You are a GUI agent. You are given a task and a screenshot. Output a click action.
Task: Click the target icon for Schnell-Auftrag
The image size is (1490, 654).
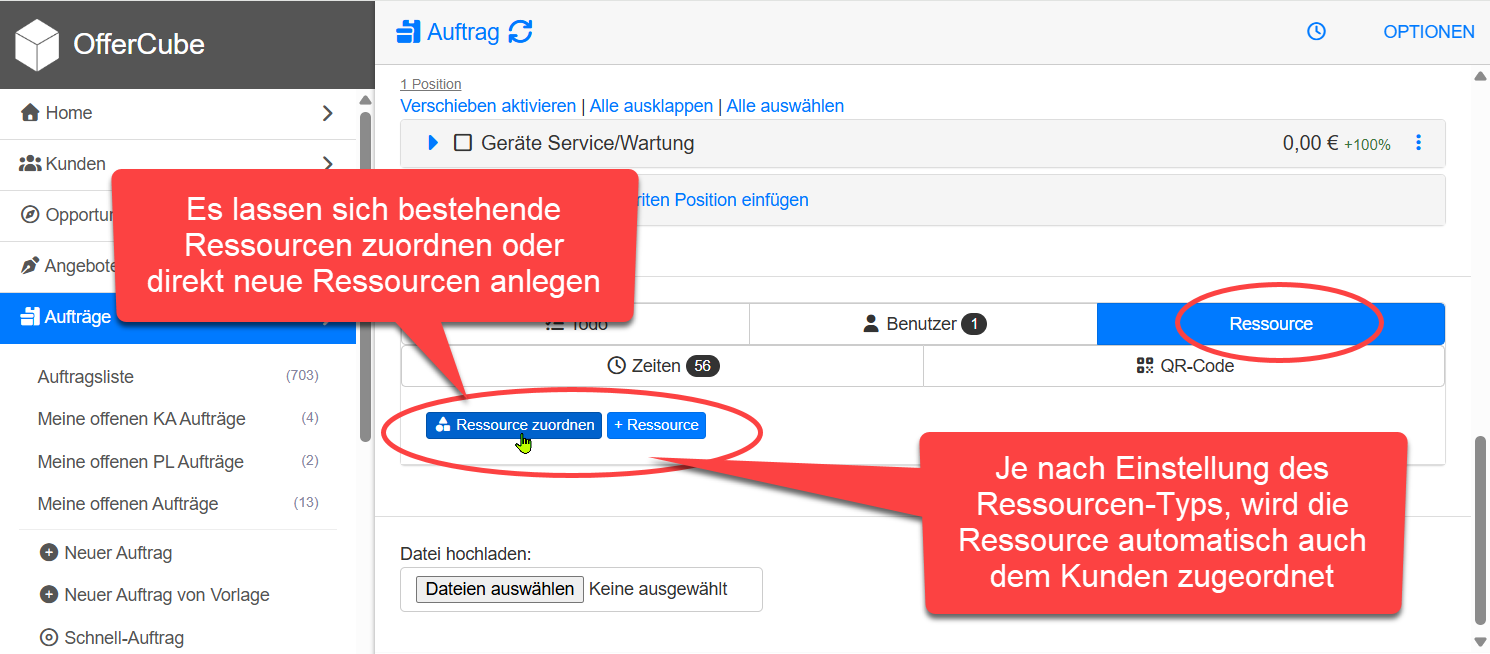48,637
